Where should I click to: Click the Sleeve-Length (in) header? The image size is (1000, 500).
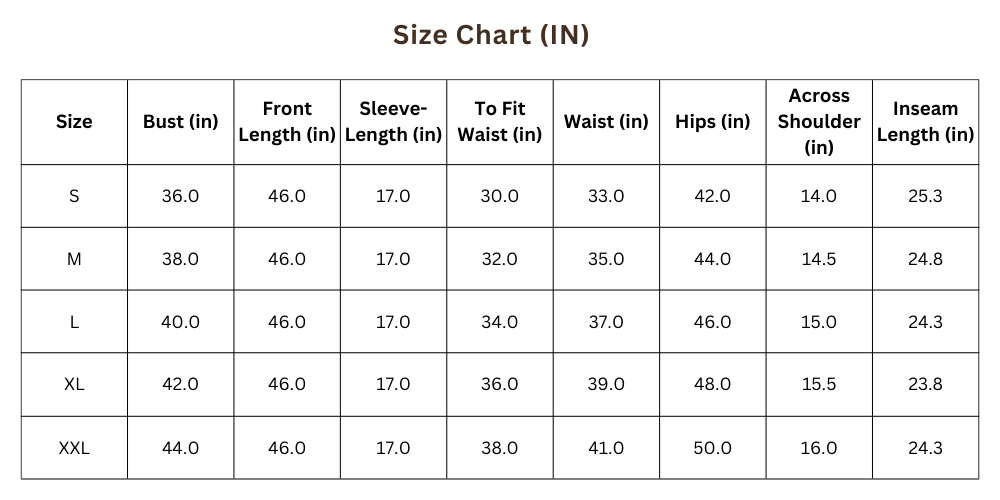click(x=393, y=122)
